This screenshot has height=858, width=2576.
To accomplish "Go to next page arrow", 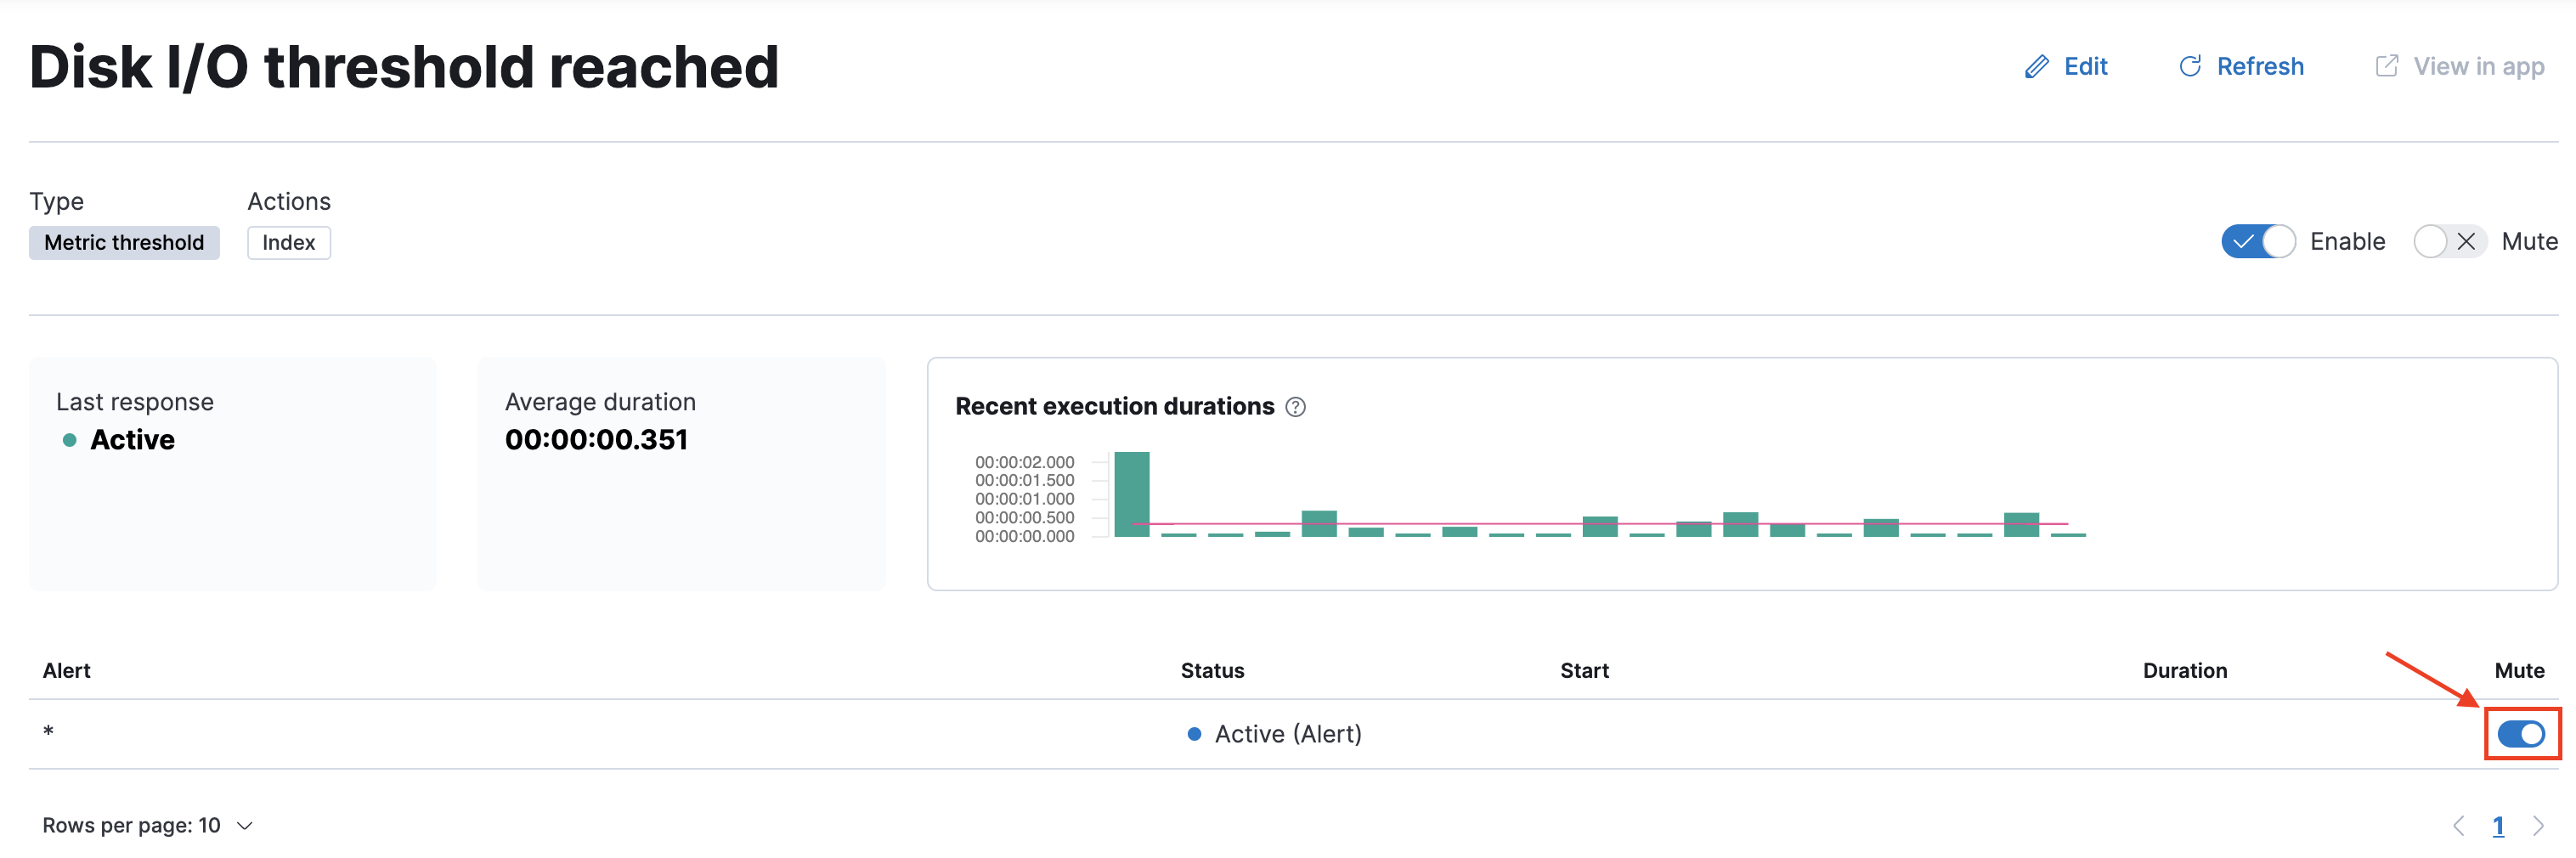I will pyautogui.click(x=2538, y=826).
